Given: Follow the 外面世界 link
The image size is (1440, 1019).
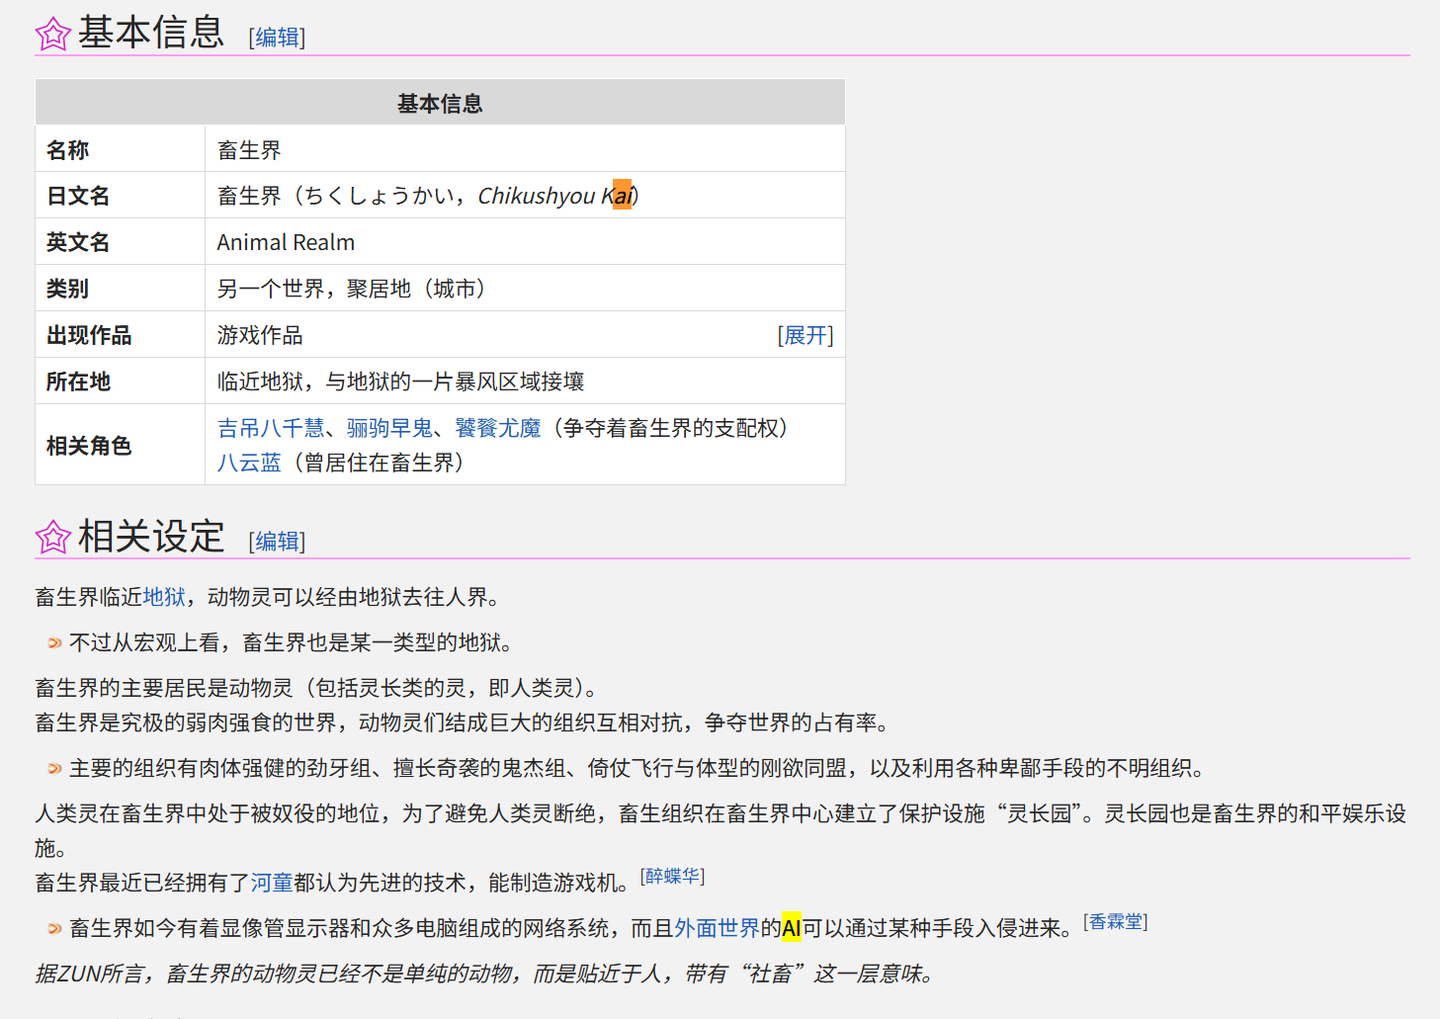Looking at the screenshot, I should 717,928.
